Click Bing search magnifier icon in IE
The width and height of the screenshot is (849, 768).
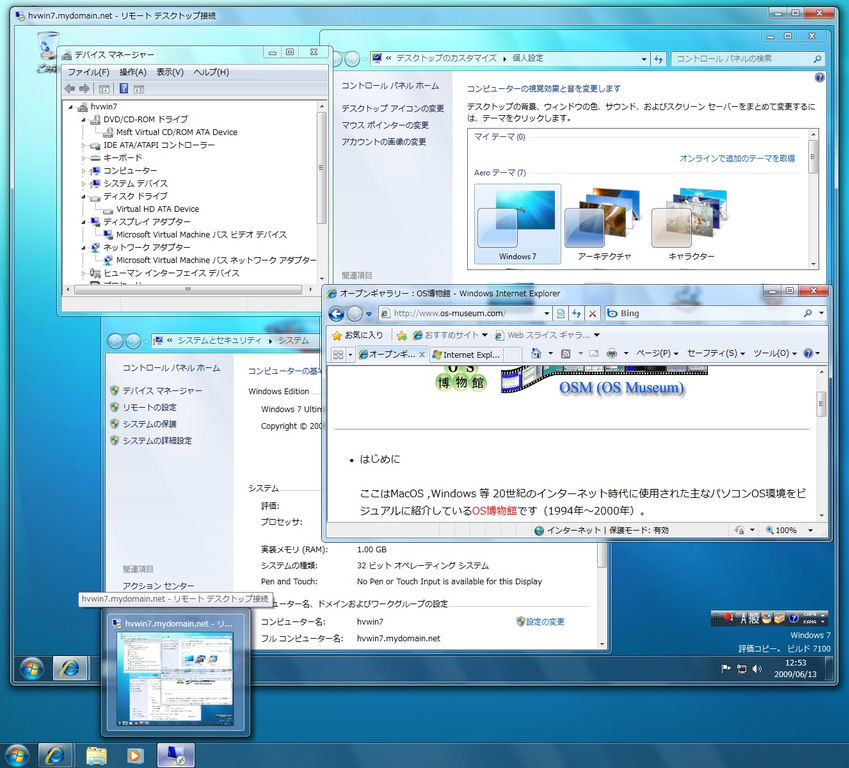coord(808,313)
